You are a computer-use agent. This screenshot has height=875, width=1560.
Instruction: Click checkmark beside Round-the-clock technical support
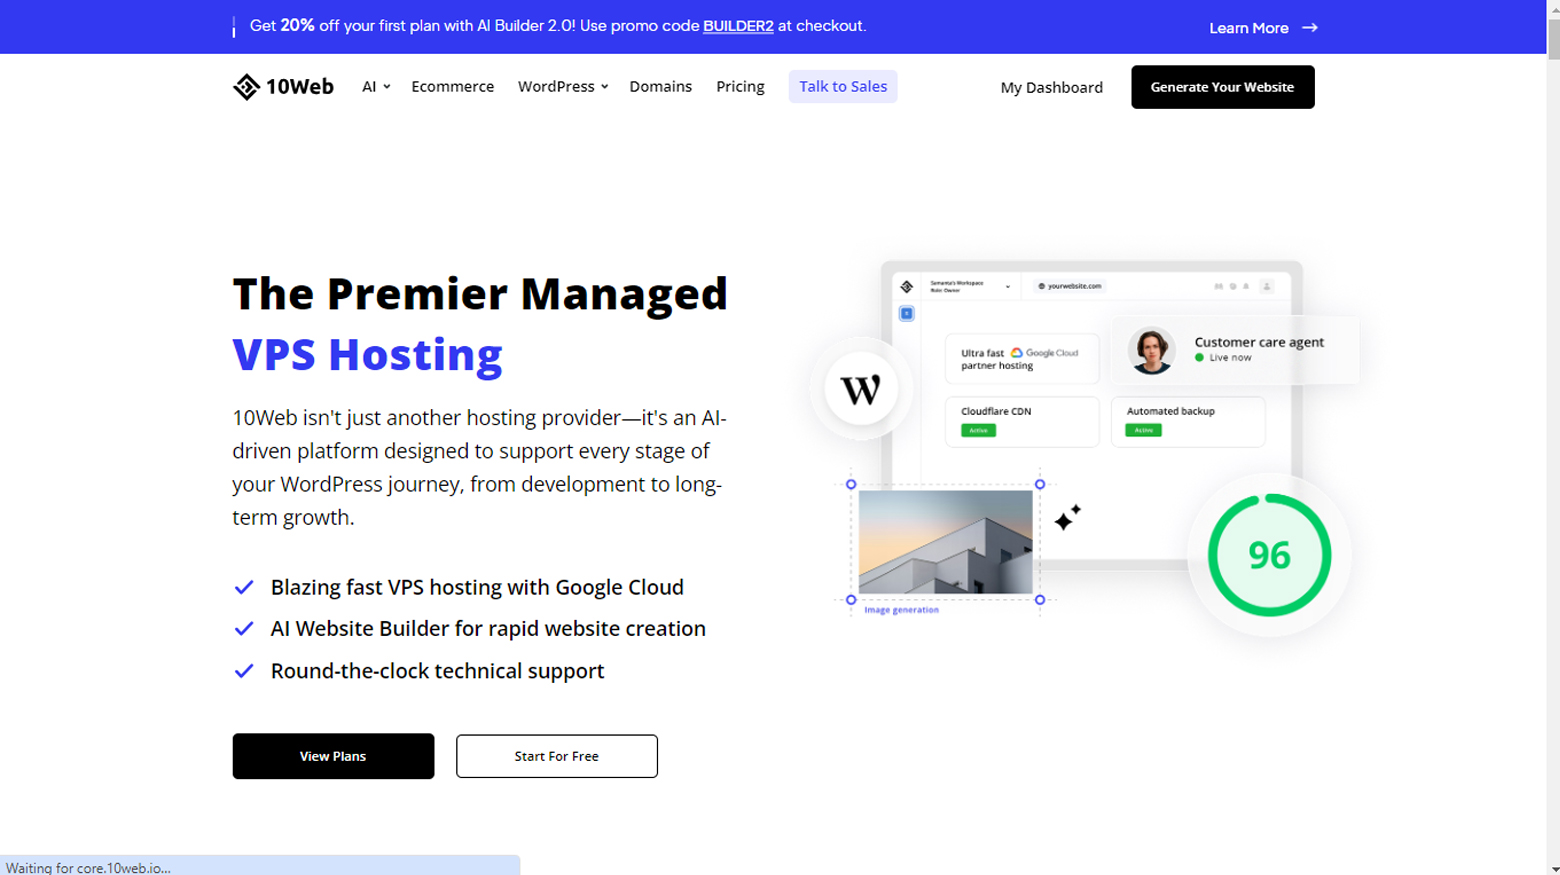click(x=244, y=671)
